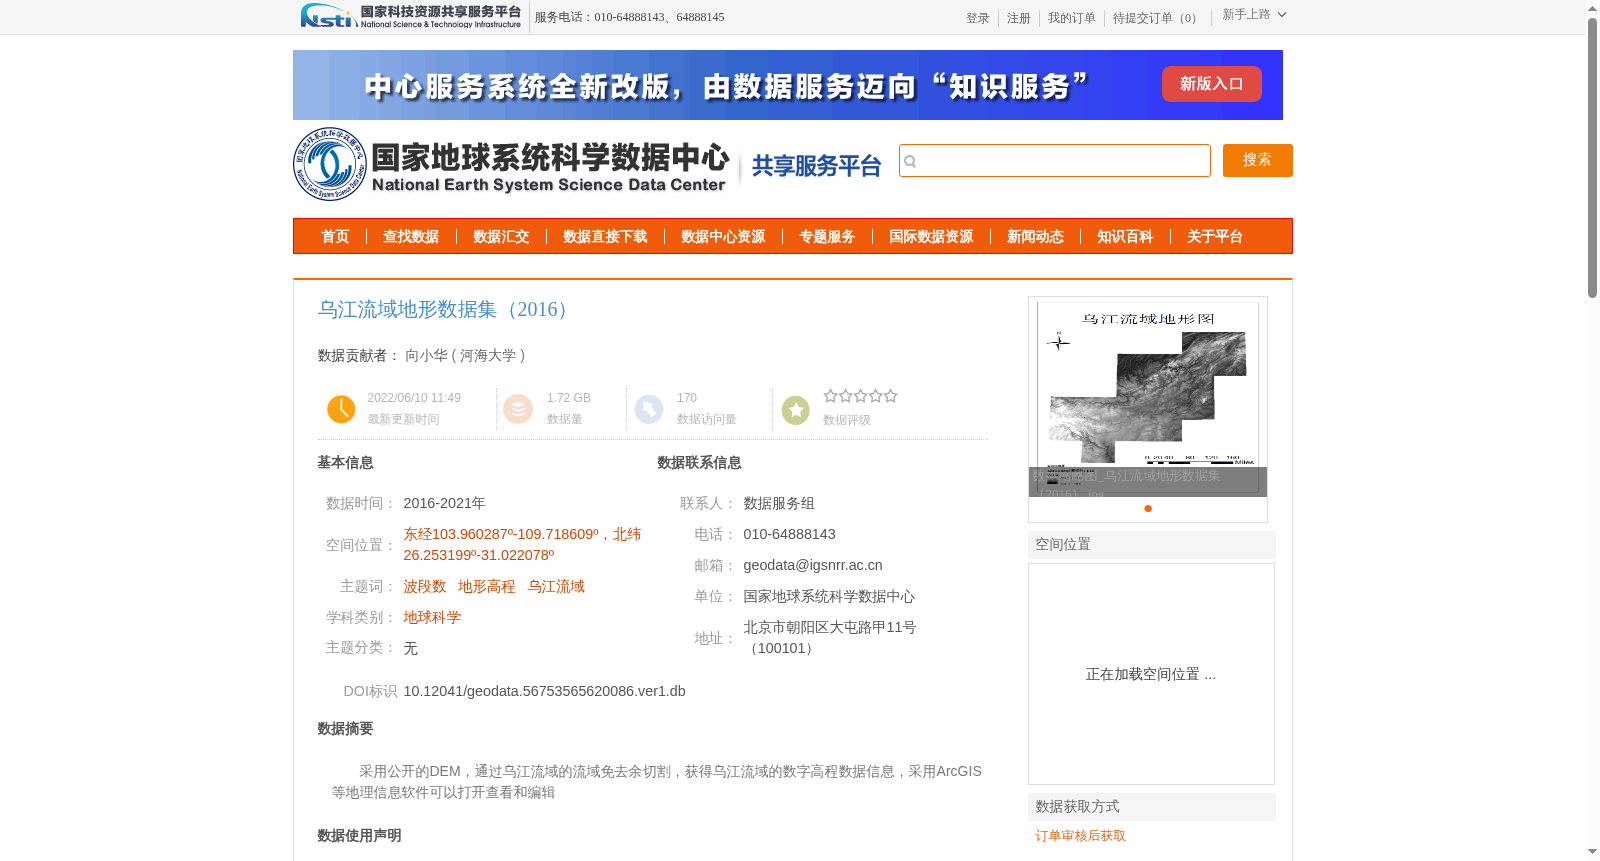Click the scrollbar up arrow
The height and width of the screenshot is (861, 1600).
coord(1592,8)
